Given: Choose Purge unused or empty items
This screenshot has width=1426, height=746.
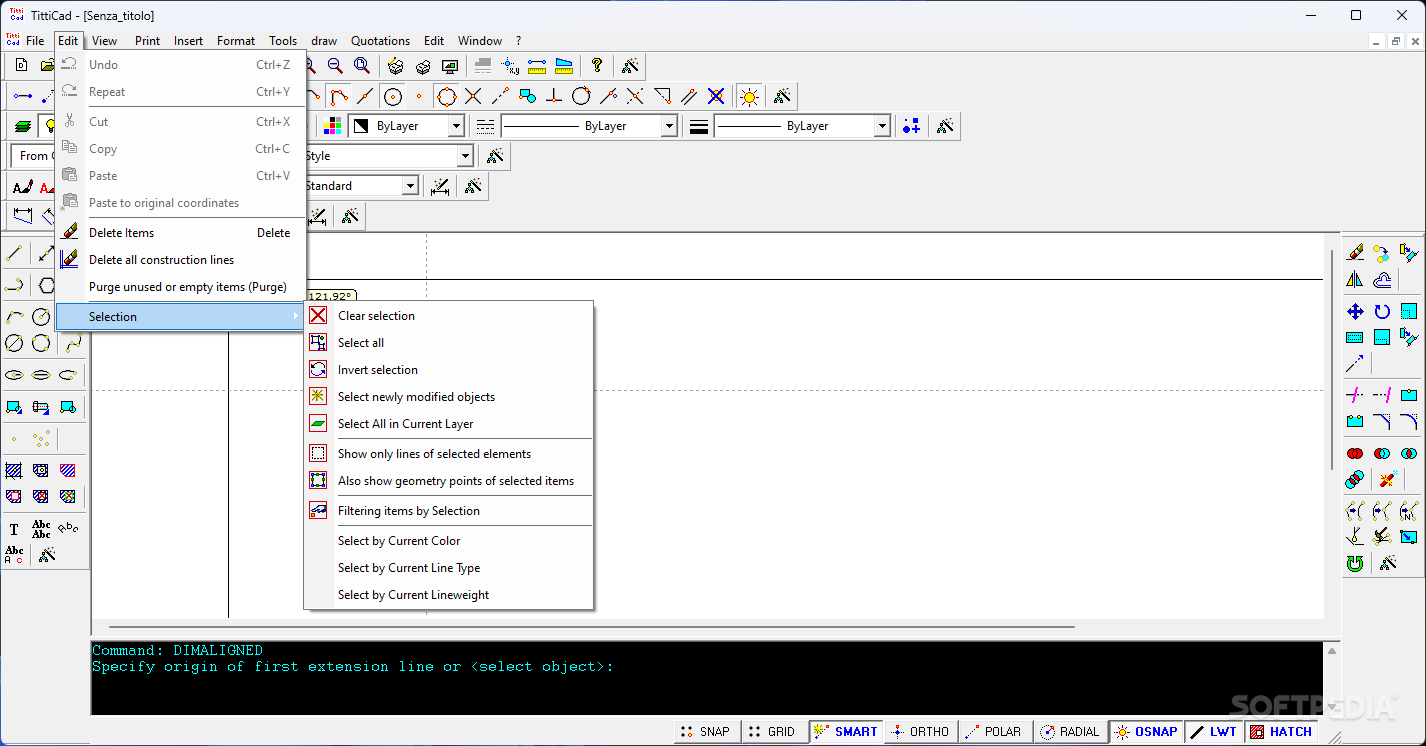Looking at the screenshot, I should click(180, 286).
